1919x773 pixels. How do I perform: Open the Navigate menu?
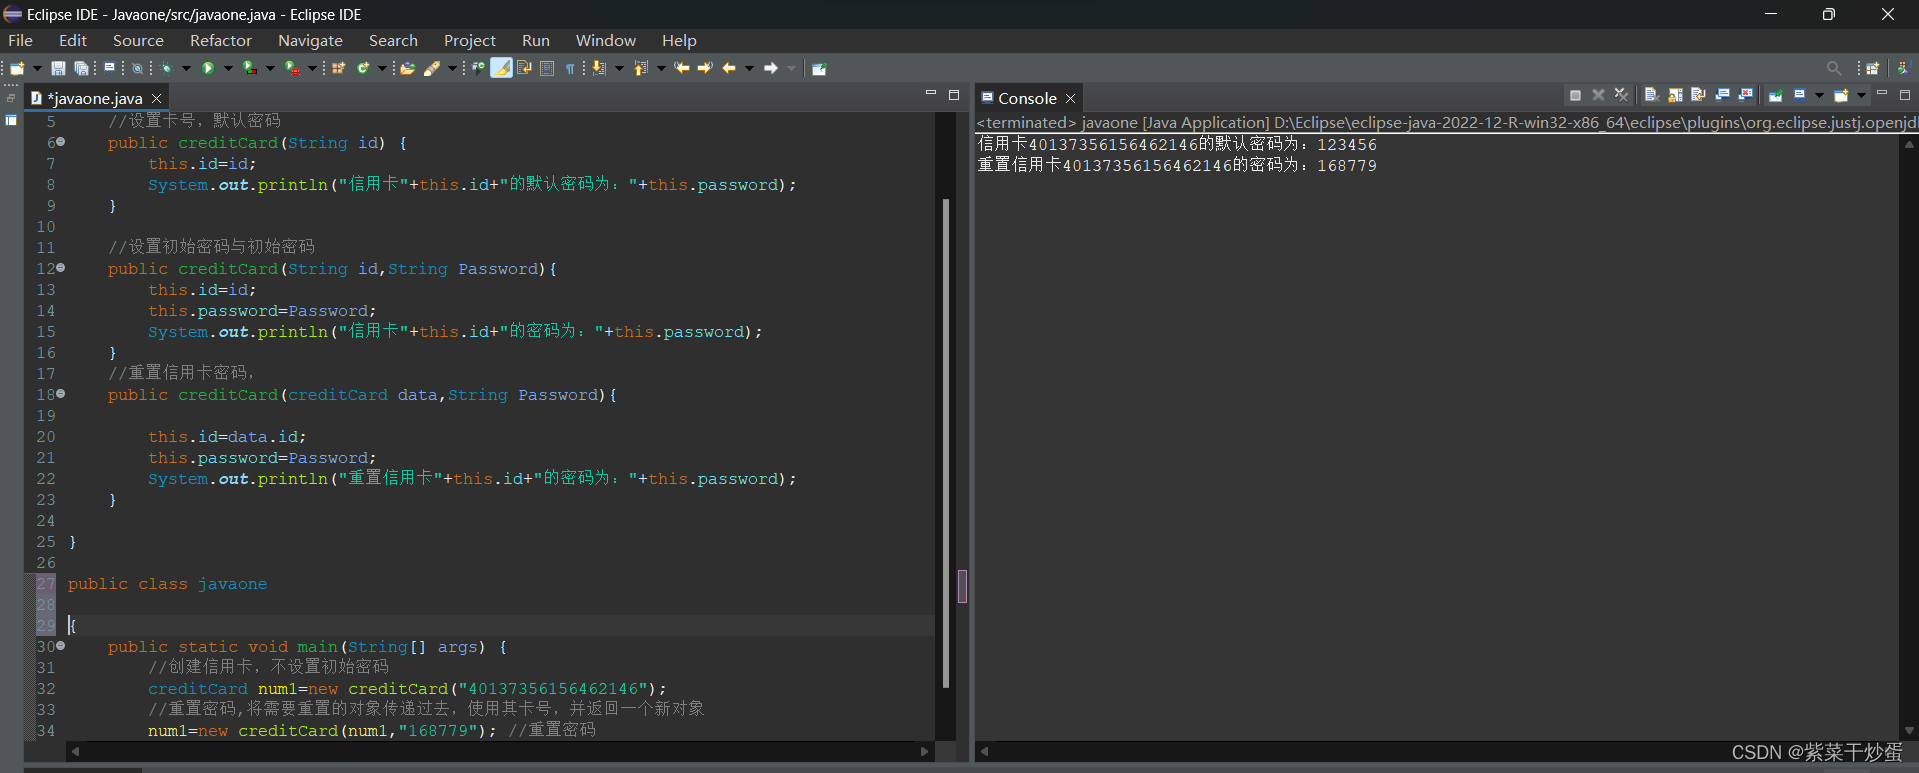tap(310, 40)
